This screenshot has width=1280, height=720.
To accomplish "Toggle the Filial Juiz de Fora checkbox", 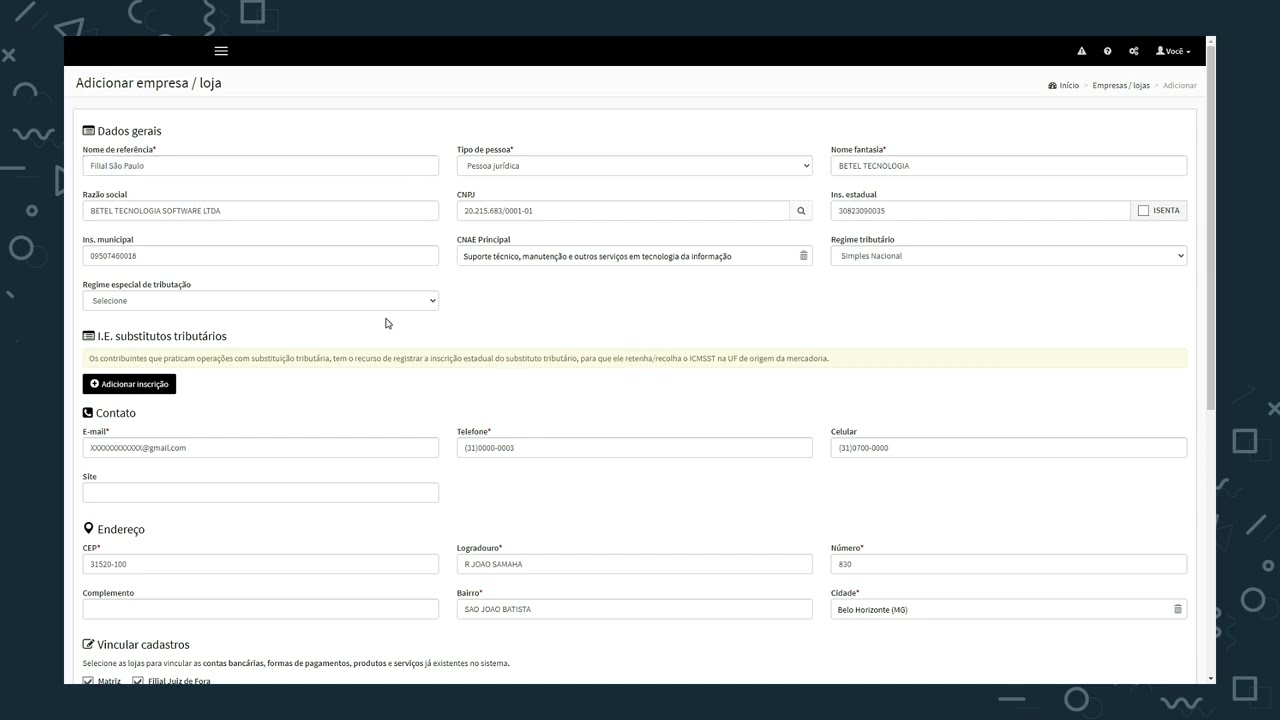I will pos(138,681).
